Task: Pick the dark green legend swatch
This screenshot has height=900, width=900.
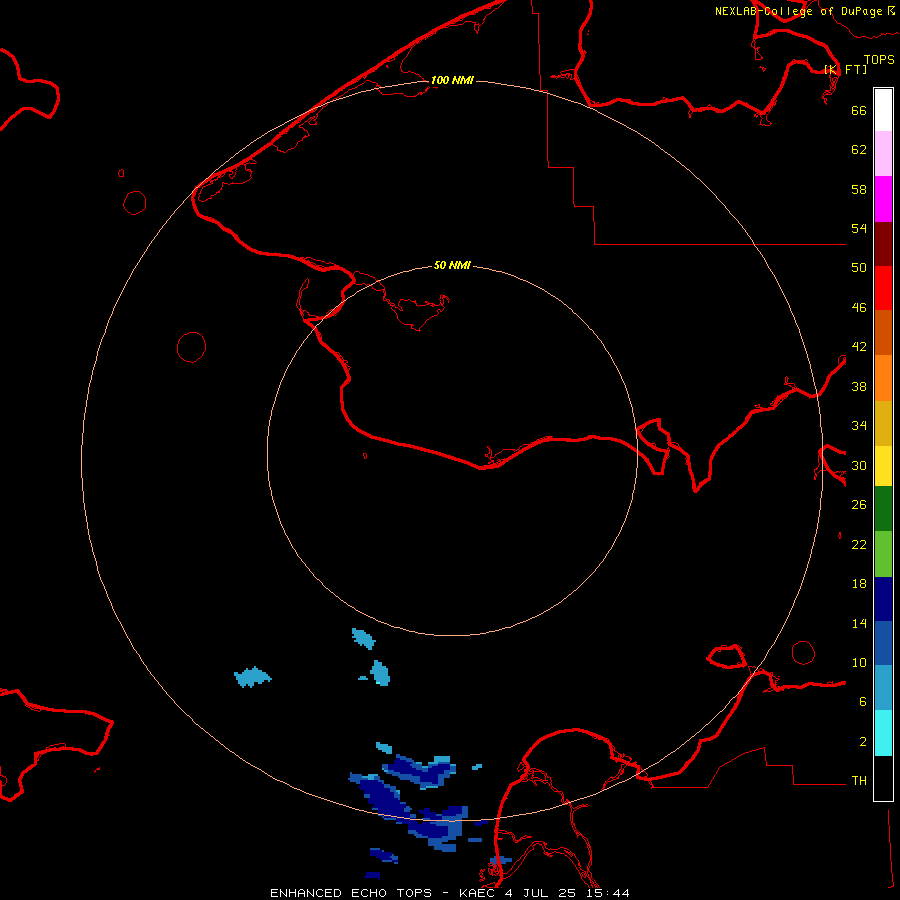Action: point(883,509)
